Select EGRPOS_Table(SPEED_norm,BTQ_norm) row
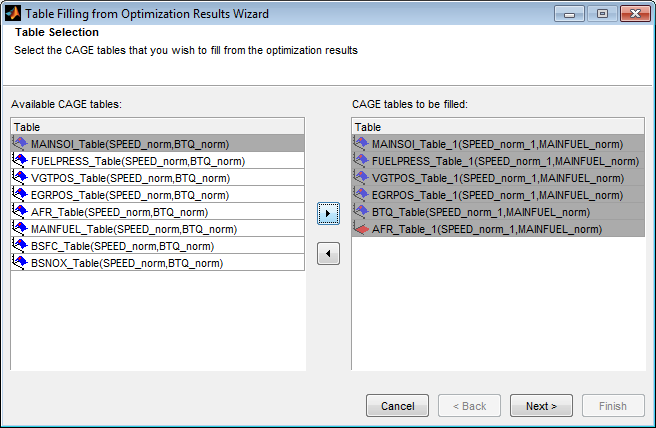The height and width of the screenshot is (428, 656). point(158,195)
